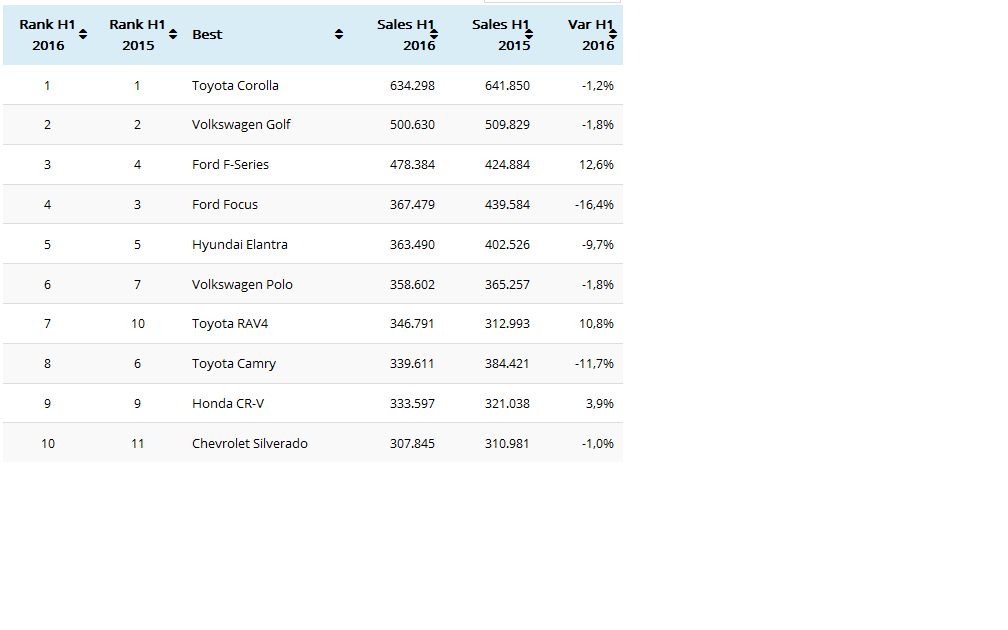This screenshot has height=630, width=1008.
Task: Click sort arrows on Var H1 2016 column
Action: [x=613, y=34]
